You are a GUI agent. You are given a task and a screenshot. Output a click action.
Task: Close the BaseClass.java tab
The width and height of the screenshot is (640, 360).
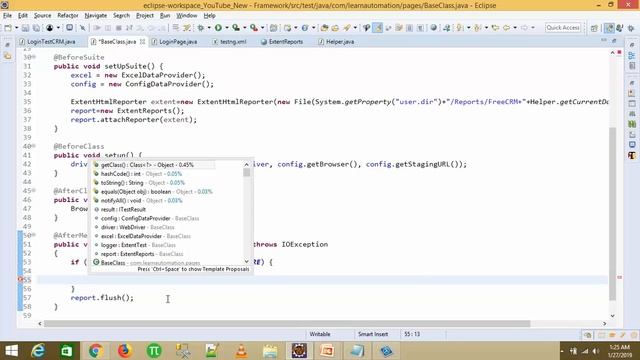(142, 42)
